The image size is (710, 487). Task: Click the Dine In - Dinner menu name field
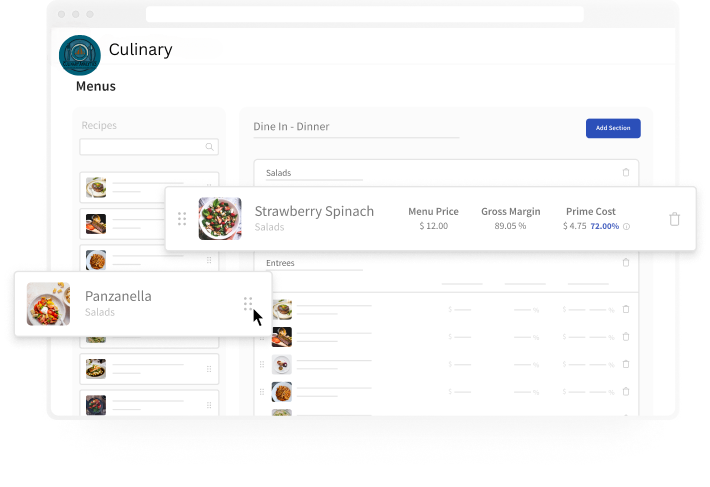coord(356,127)
